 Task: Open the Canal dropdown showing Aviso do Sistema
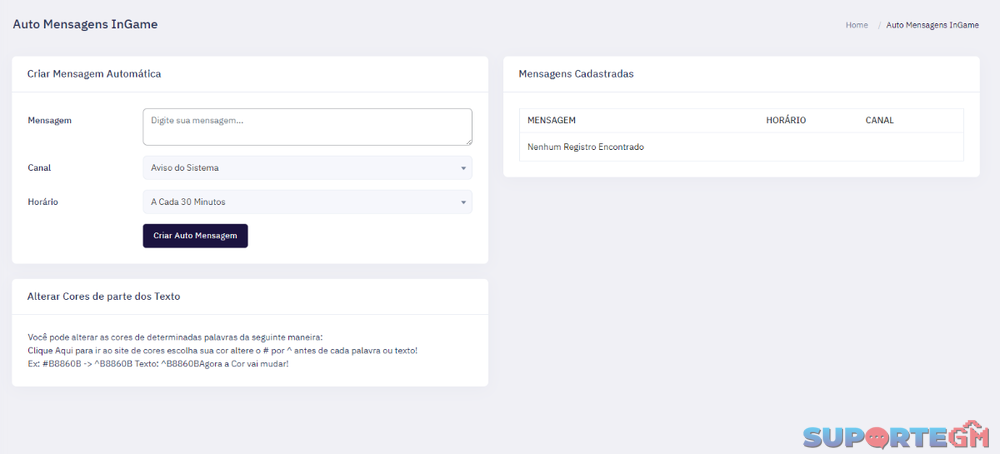pyautogui.click(x=307, y=168)
